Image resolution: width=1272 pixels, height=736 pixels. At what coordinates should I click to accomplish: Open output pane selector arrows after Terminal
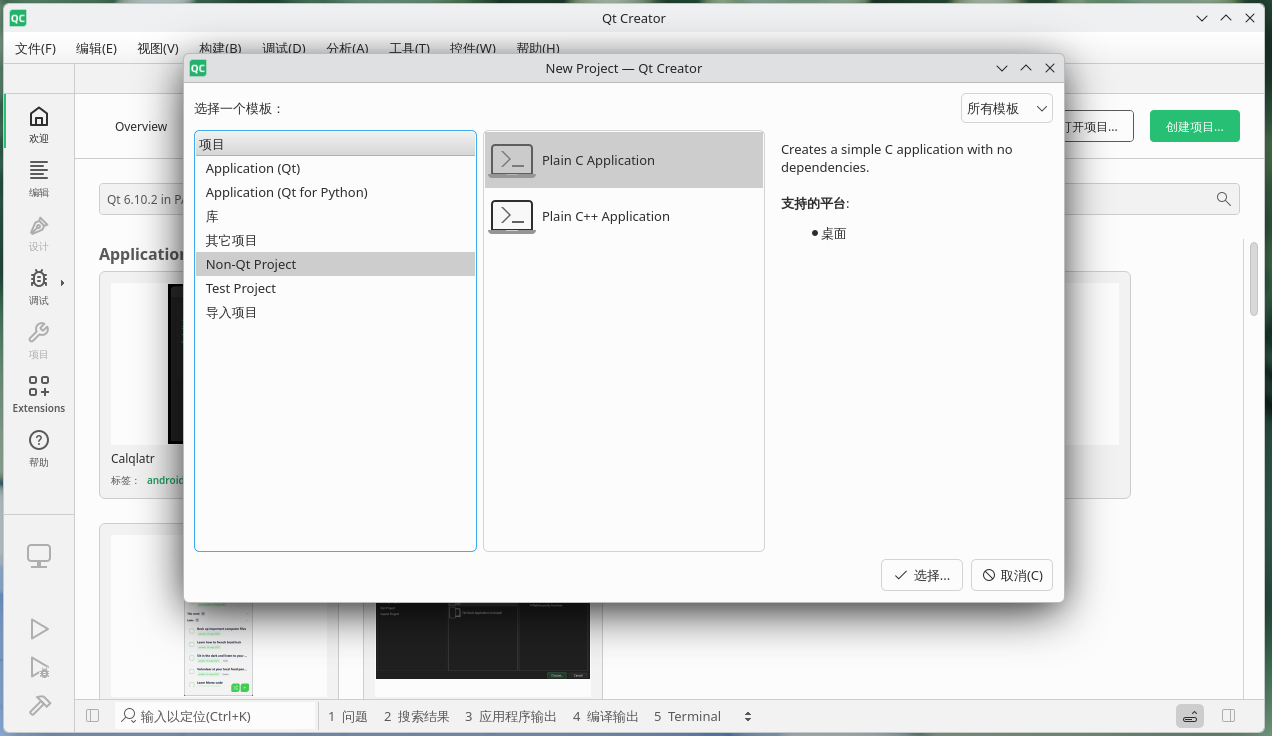click(x=747, y=716)
